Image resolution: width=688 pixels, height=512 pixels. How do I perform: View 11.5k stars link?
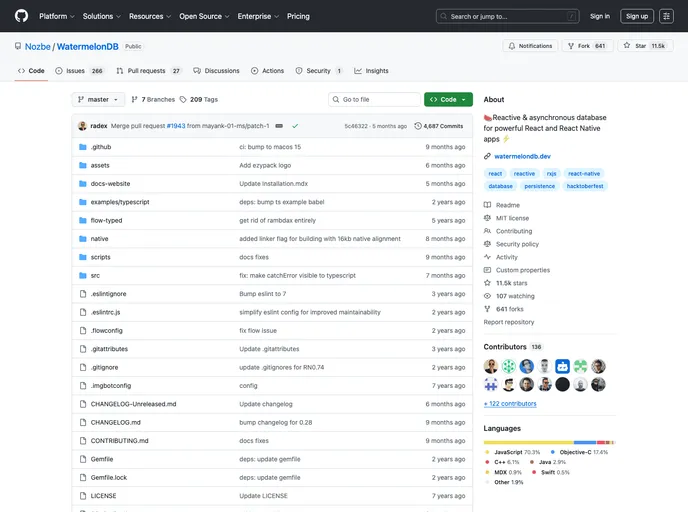click(x=505, y=283)
